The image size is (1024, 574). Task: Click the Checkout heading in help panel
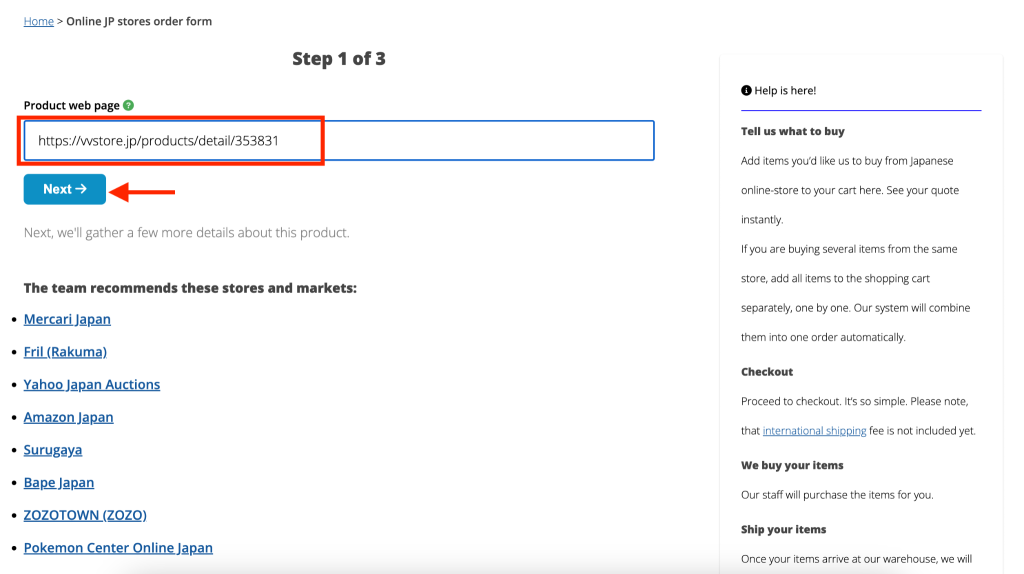point(767,372)
